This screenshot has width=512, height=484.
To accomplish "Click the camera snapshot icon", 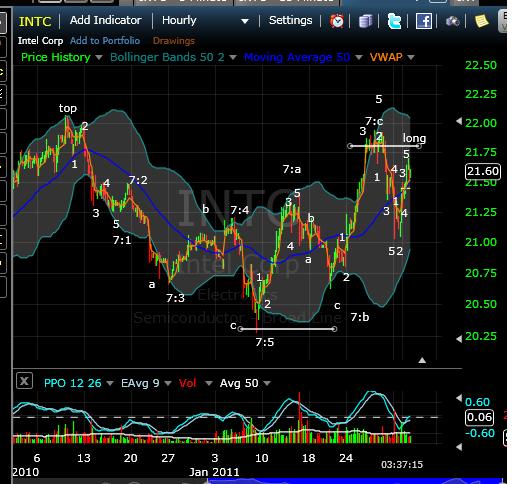I will [453, 22].
